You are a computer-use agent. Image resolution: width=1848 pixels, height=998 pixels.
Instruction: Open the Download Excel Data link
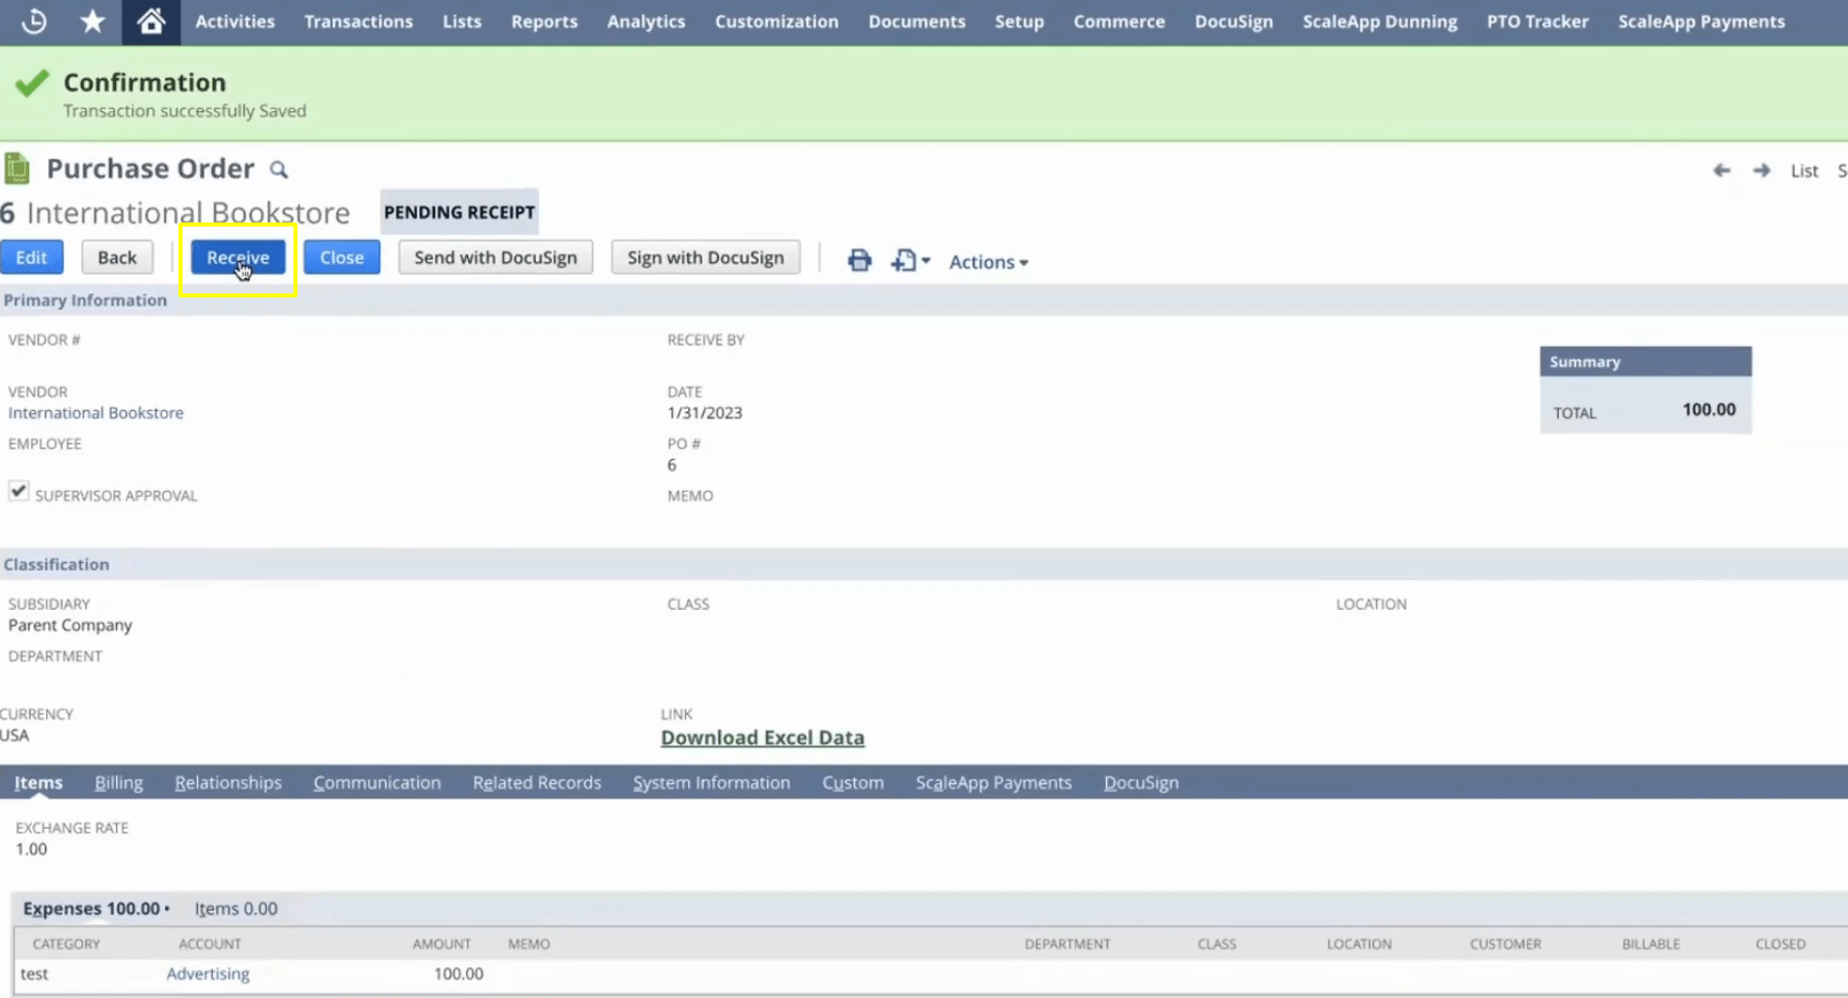point(762,737)
